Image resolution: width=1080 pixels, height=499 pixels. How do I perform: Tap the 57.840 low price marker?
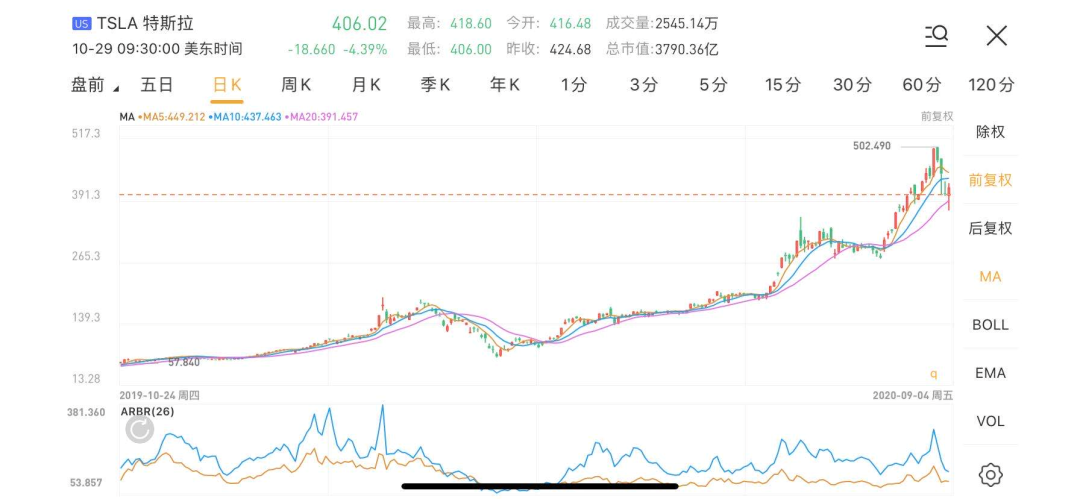coord(184,362)
